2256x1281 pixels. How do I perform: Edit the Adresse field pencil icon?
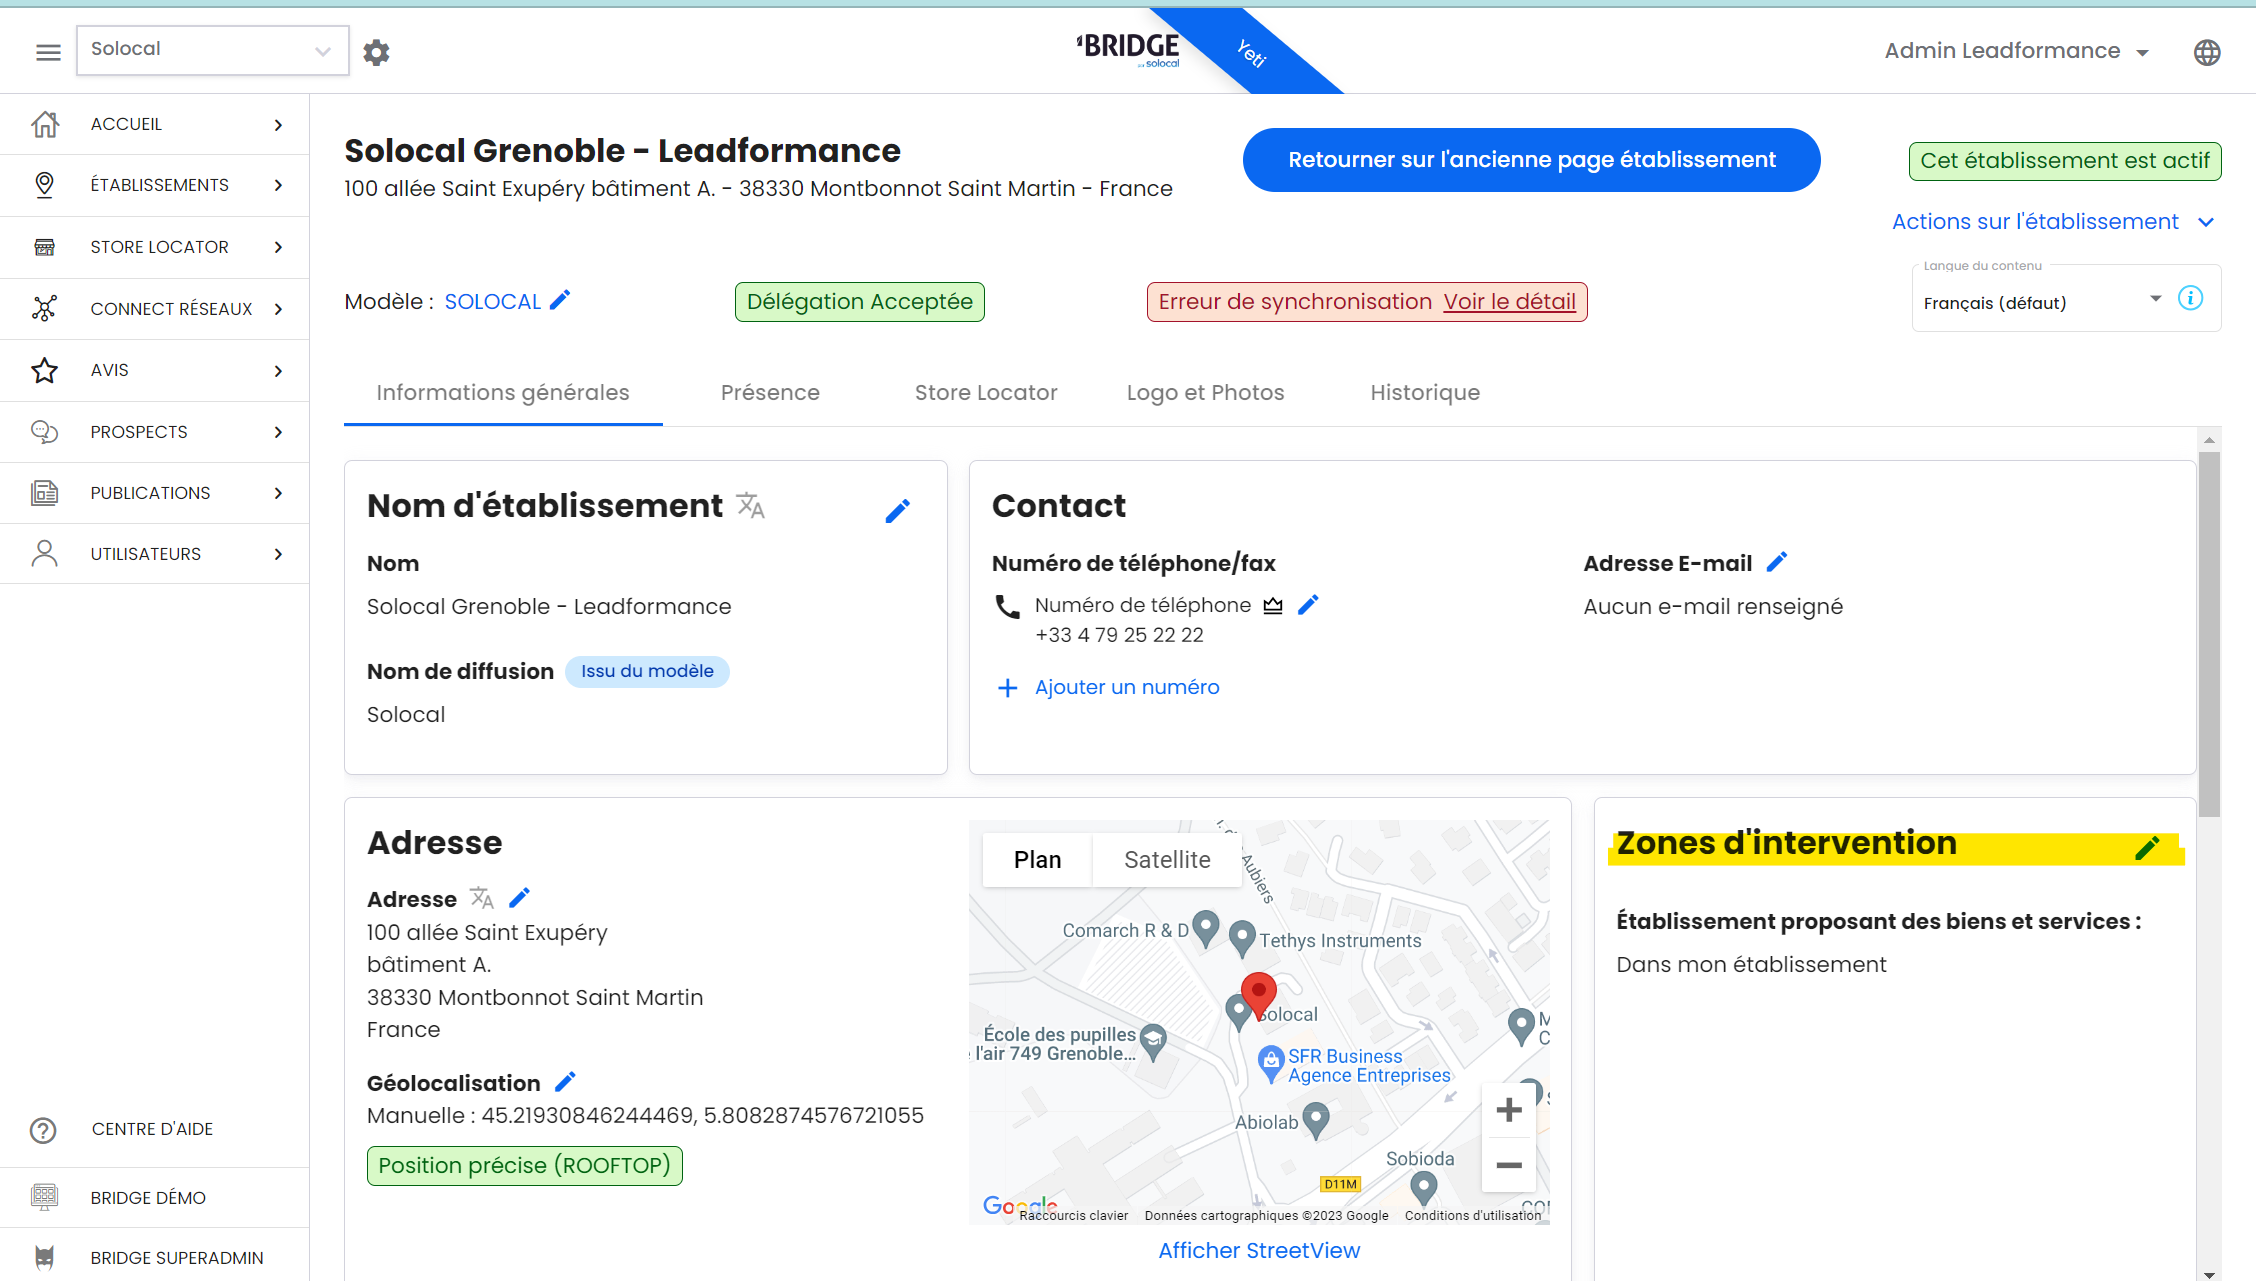tap(519, 898)
